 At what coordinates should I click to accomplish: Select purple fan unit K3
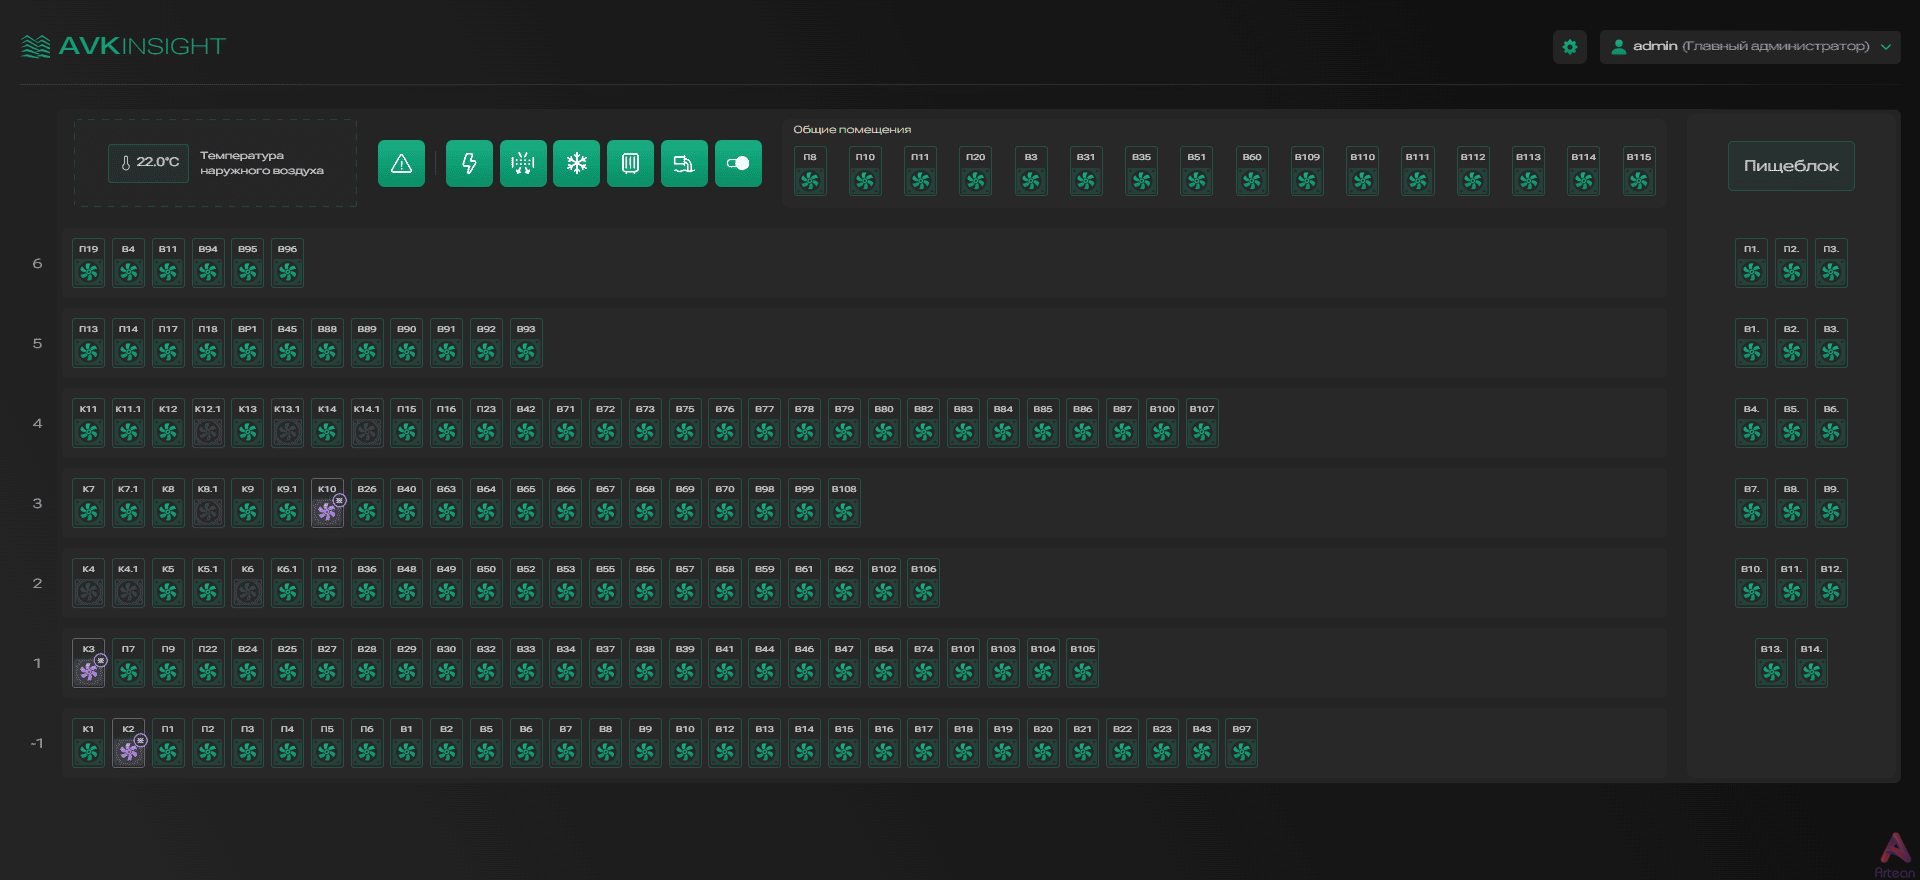[x=89, y=663]
